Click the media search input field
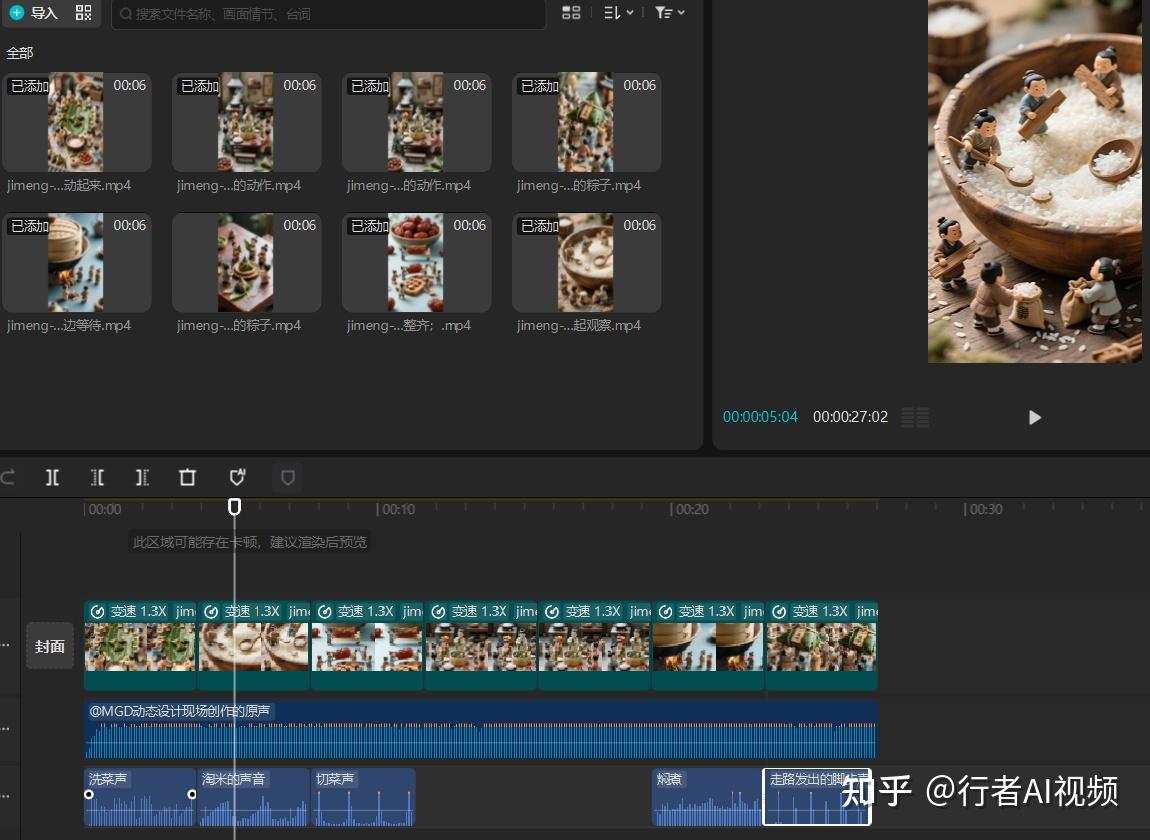Image resolution: width=1150 pixels, height=840 pixels. tap(330, 14)
